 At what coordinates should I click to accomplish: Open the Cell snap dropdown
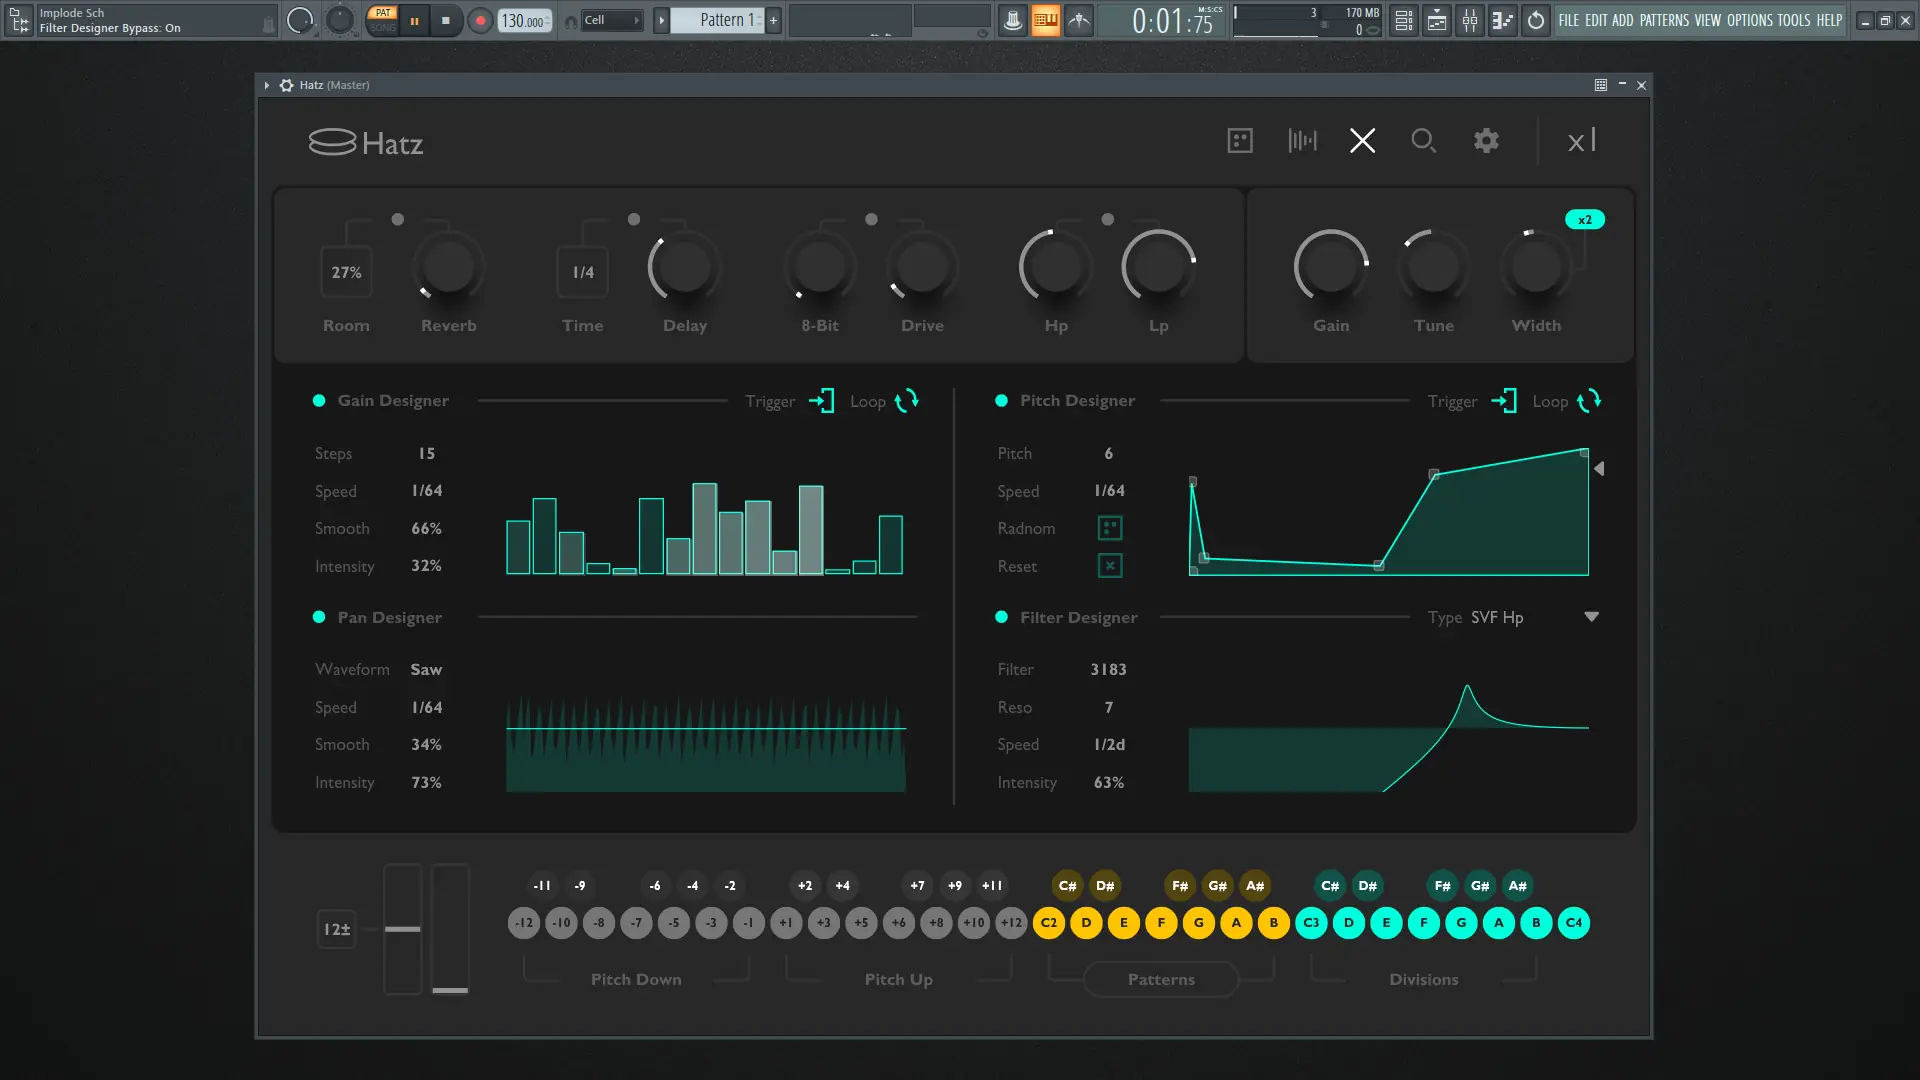click(611, 20)
